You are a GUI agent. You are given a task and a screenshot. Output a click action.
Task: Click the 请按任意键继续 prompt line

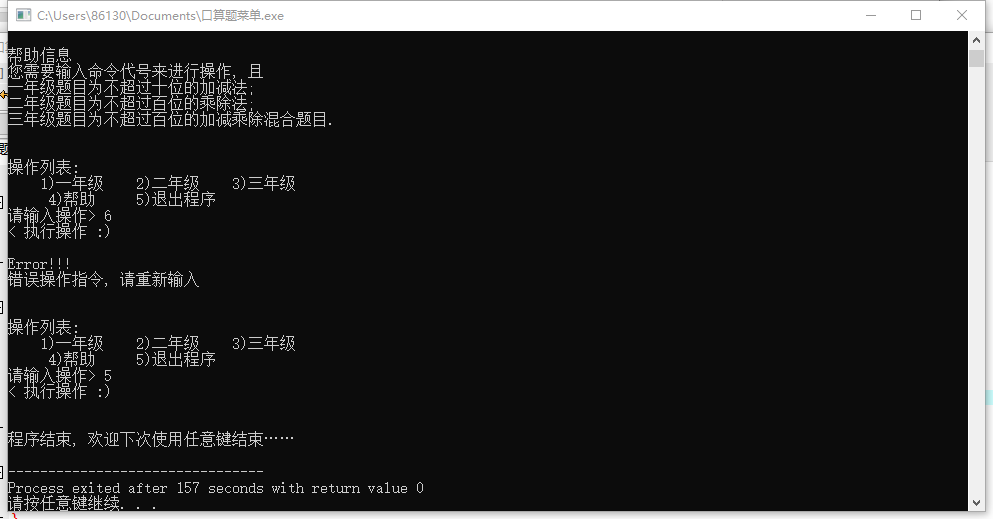(82, 504)
